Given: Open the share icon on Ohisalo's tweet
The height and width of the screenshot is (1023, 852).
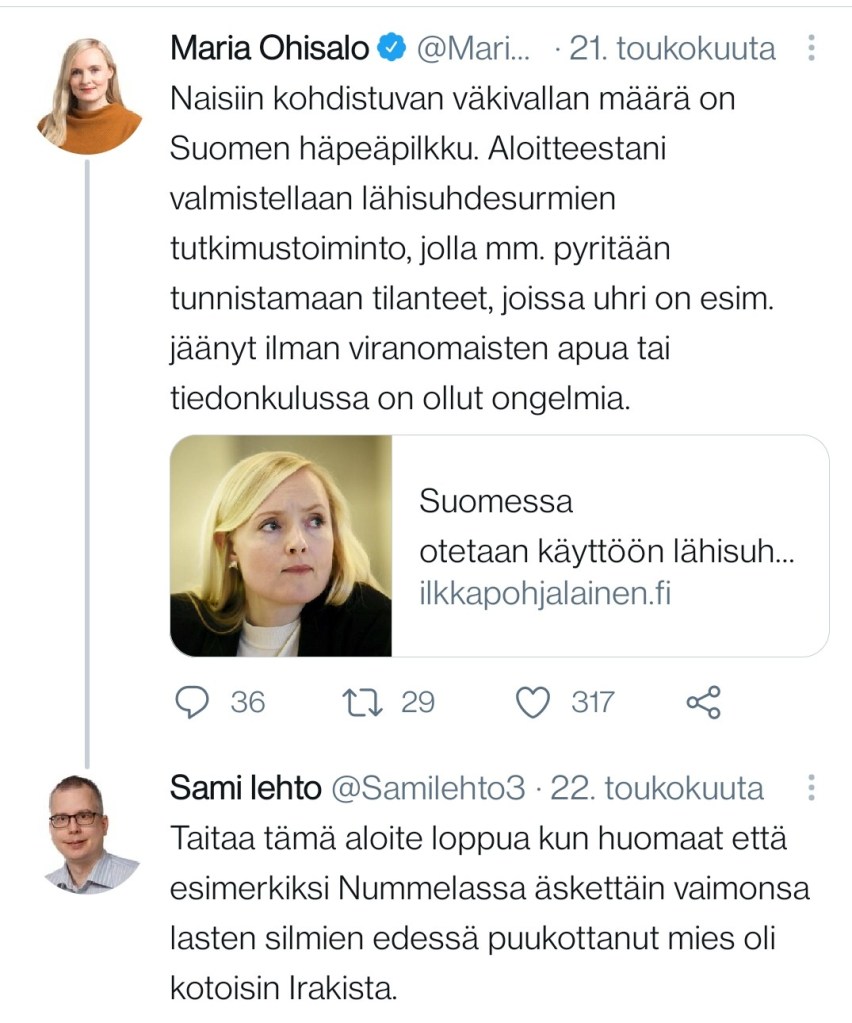Looking at the screenshot, I should 703,703.
